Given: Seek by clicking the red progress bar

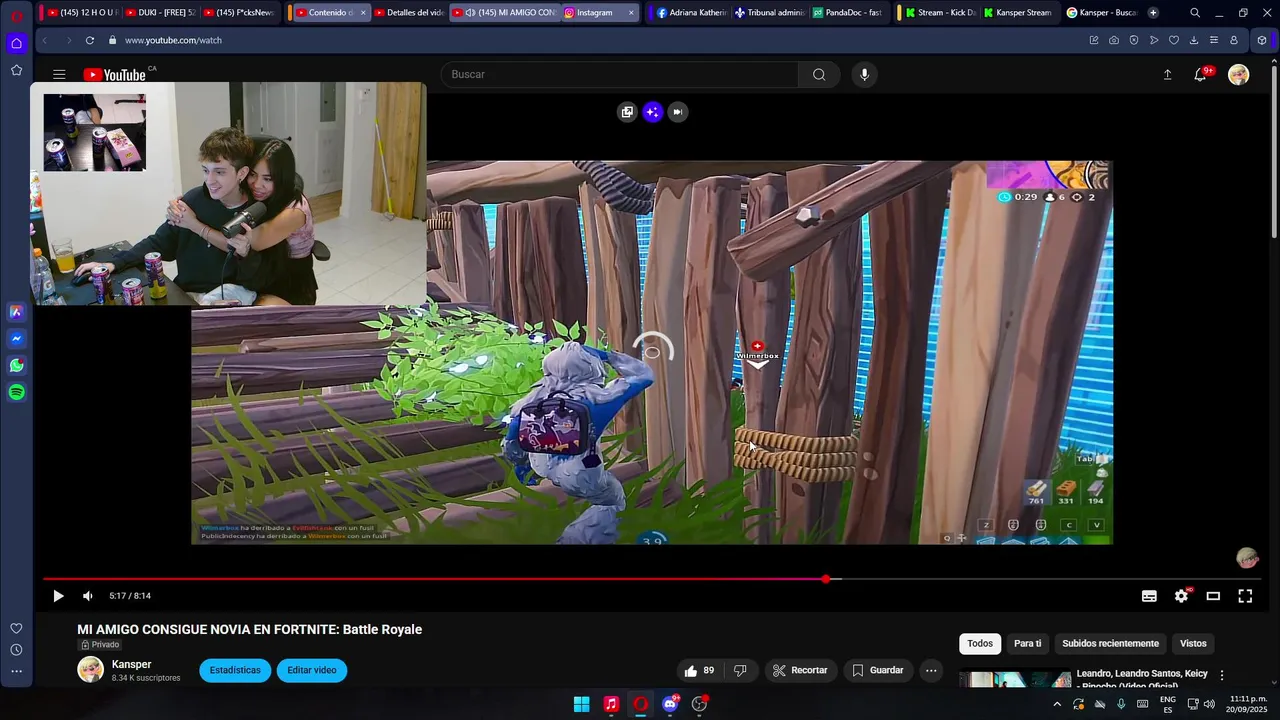Looking at the screenshot, I should [x=434, y=579].
